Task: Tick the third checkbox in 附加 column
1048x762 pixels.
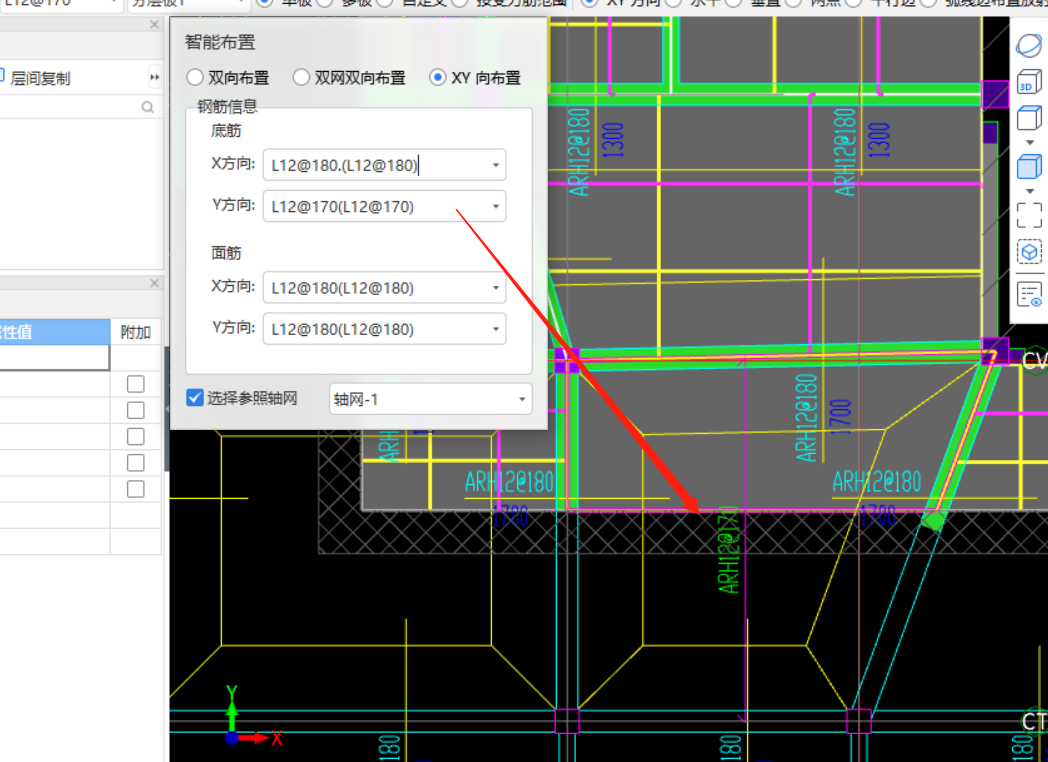Action: (136, 436)
